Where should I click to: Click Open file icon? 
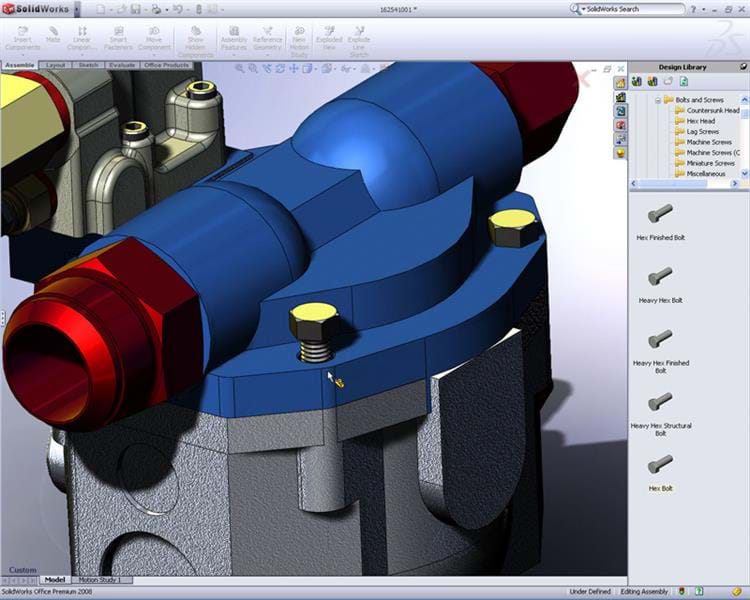tap(121, 9)
